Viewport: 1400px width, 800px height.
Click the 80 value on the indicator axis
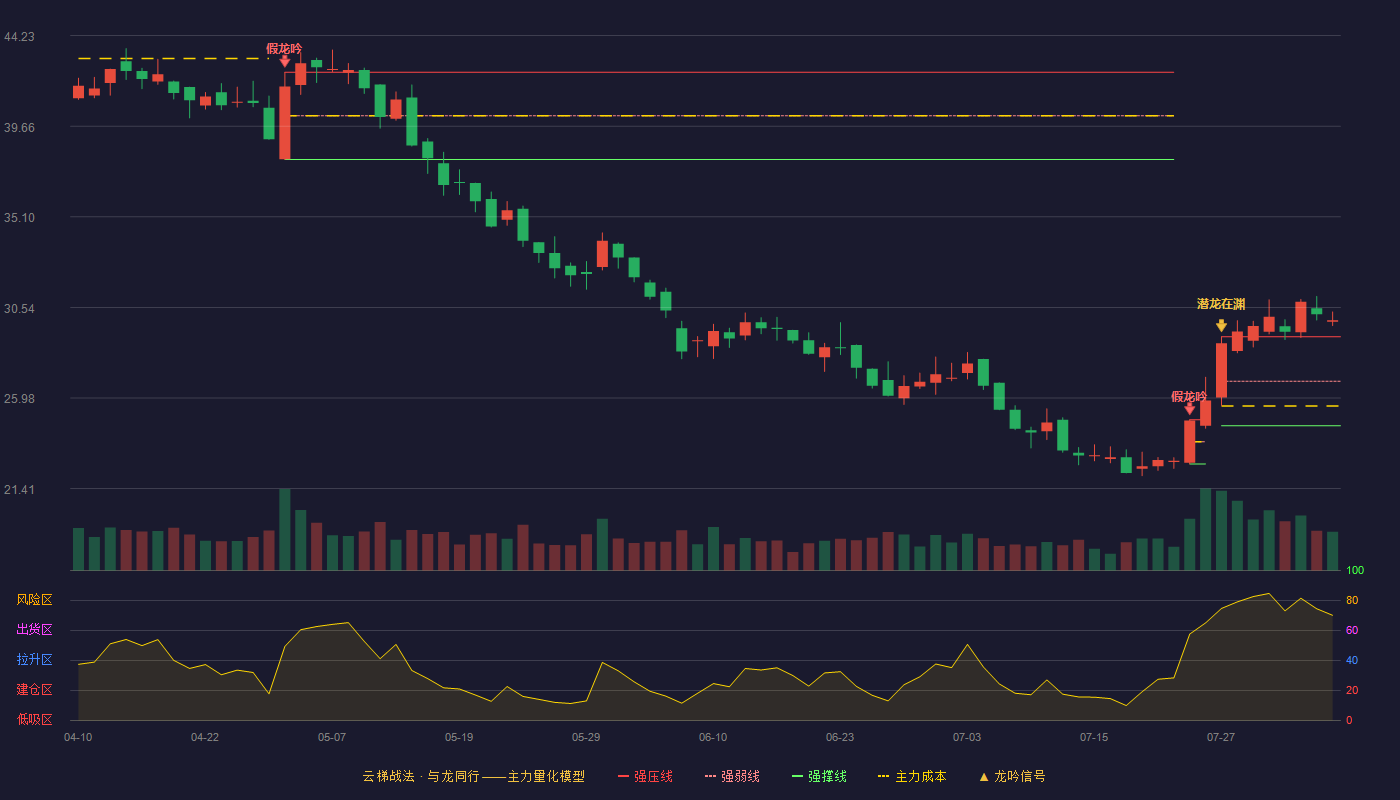[x=1352, y=601]
